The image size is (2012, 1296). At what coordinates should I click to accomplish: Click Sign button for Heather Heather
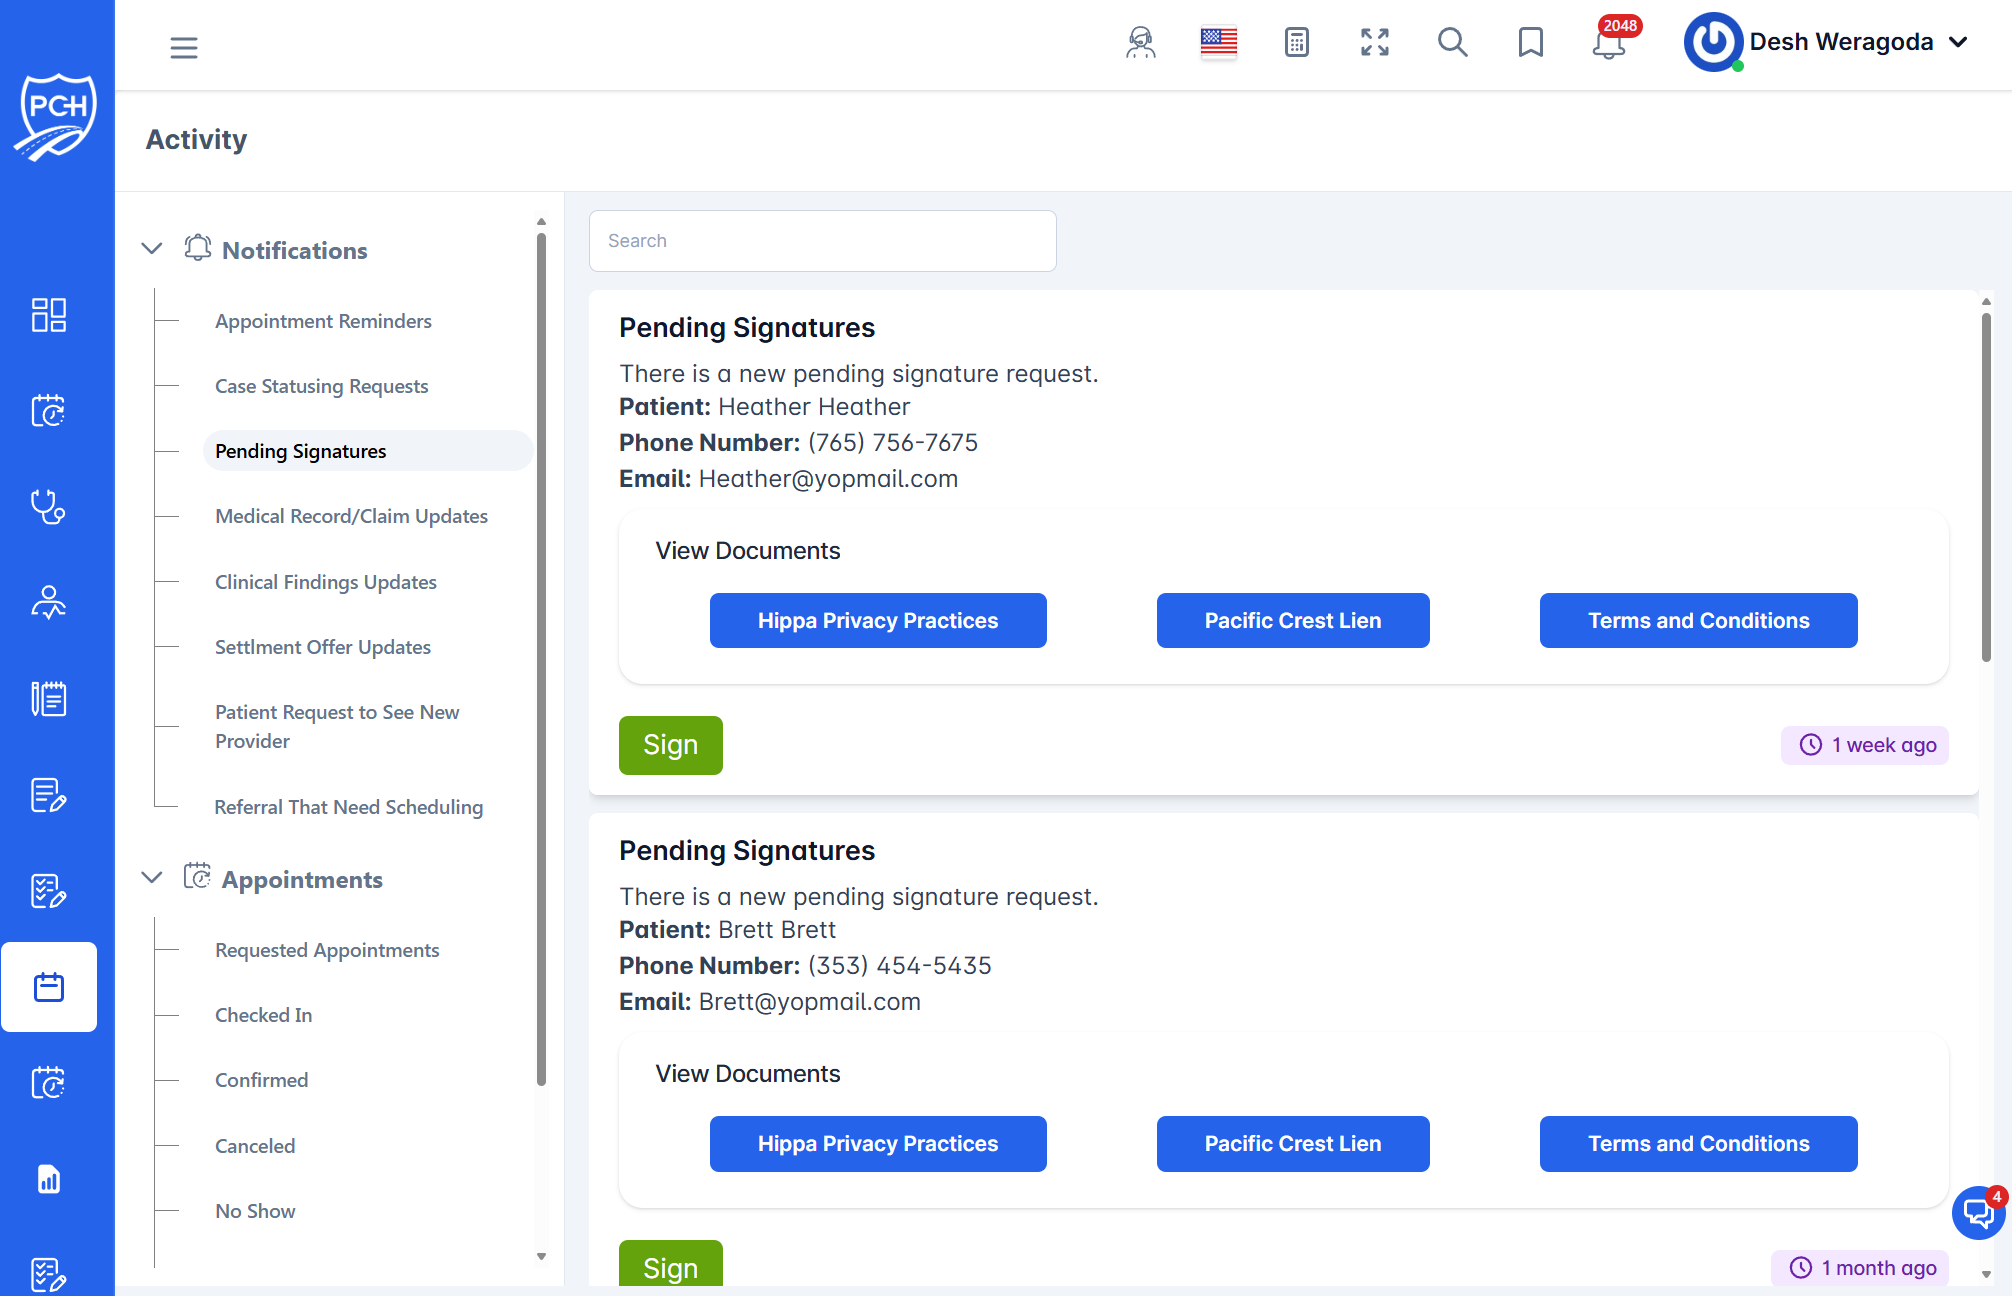670,745
